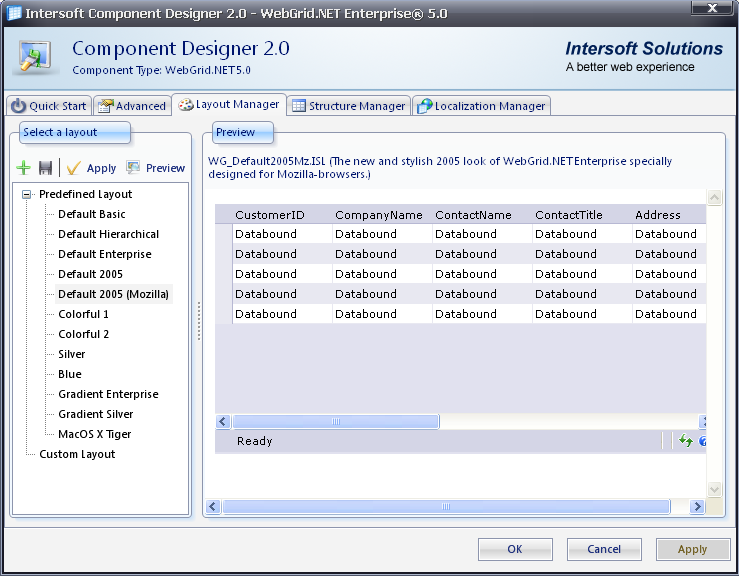Viewport: 739px width, 577px height.
Task: Click the Apply label in layout toolbar
Action: (101, 168)
